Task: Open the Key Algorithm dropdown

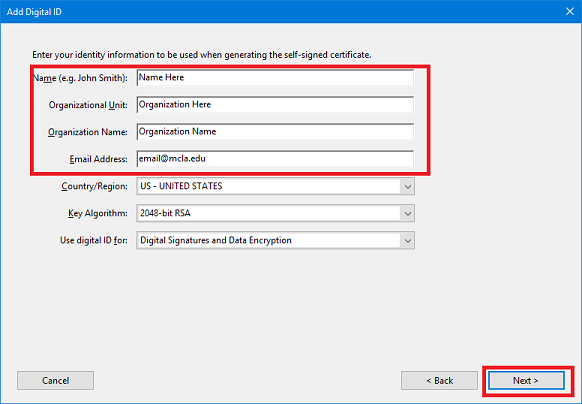Action: coord(275,213)
